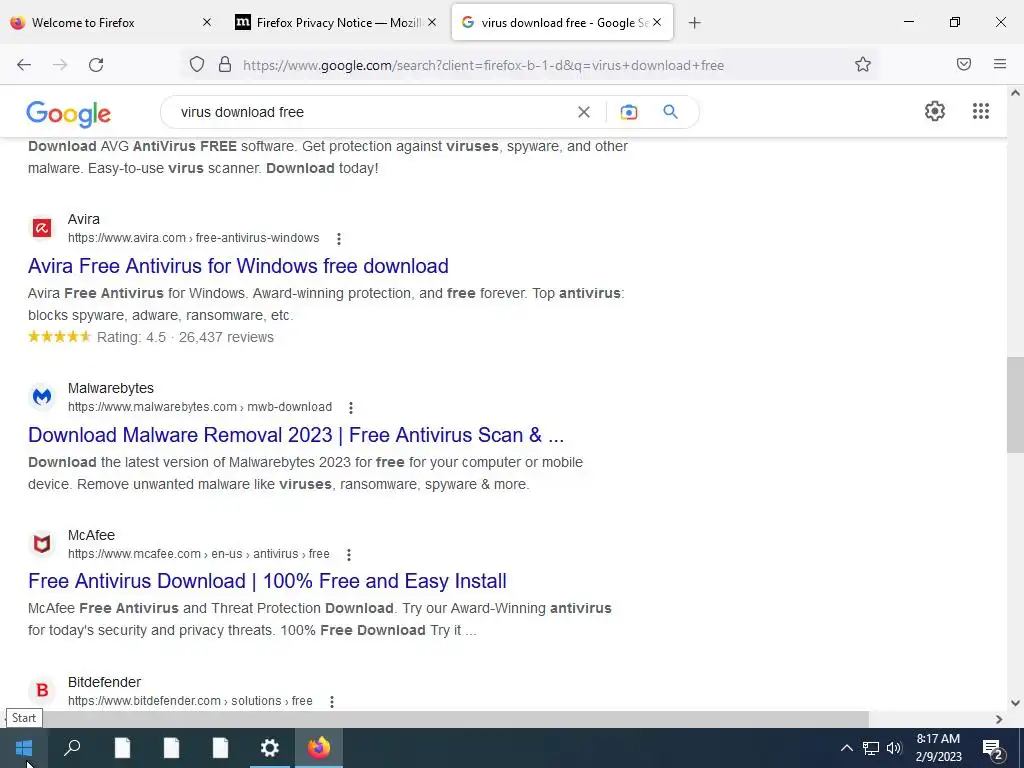Click the scroll up arrow at page top

1015,93
